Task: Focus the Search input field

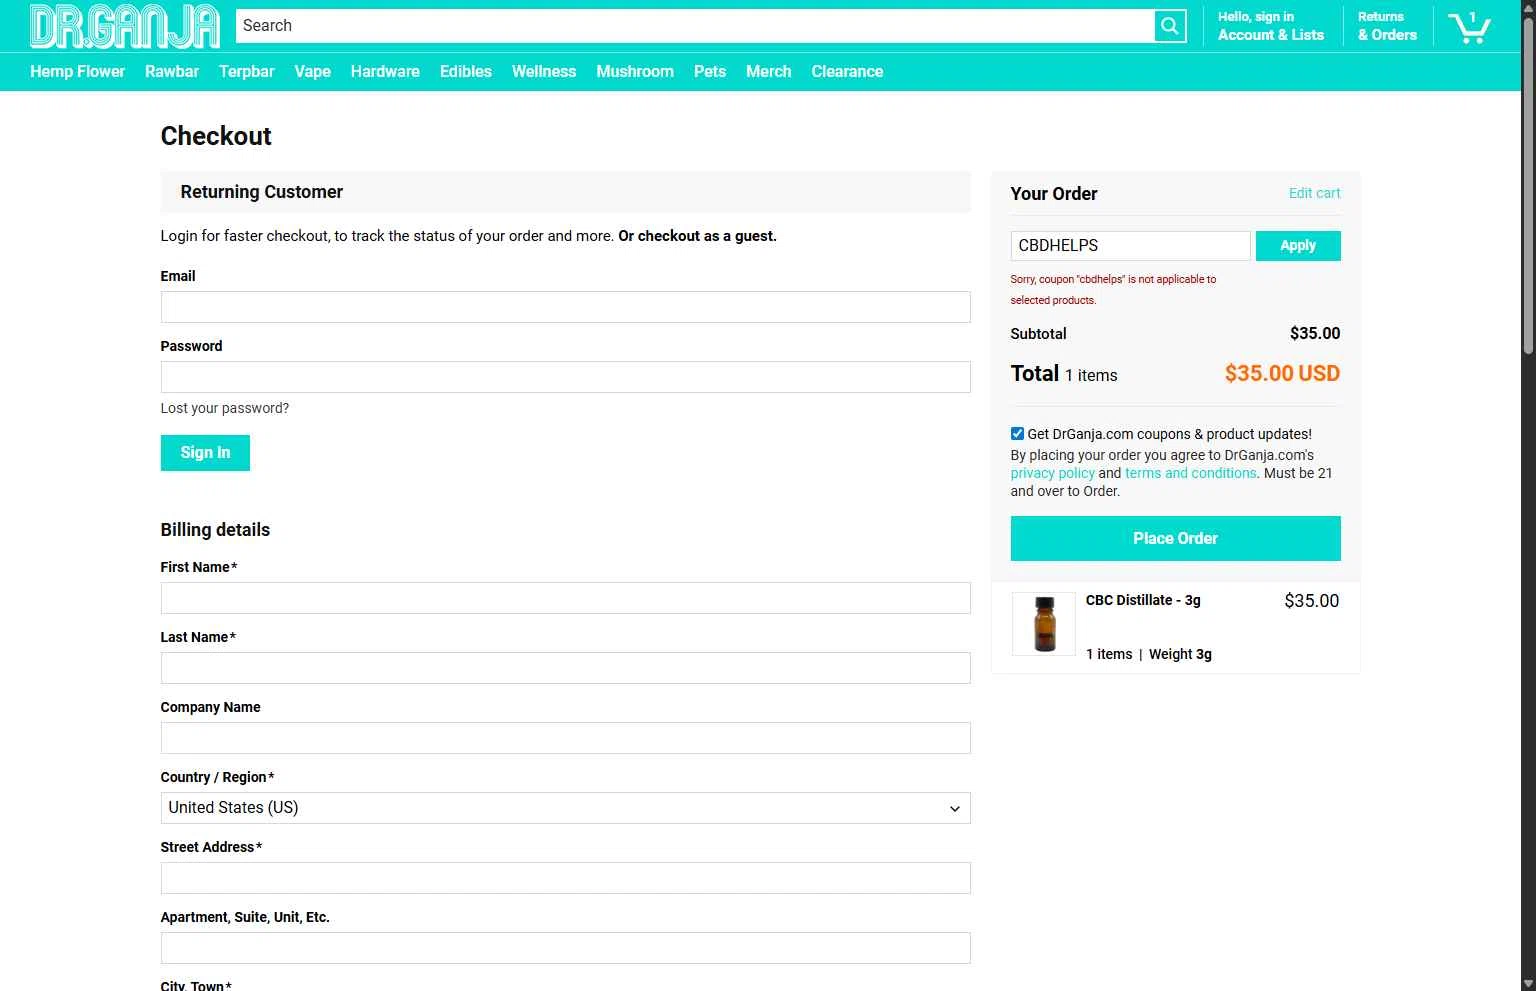Action: (695, 26)
